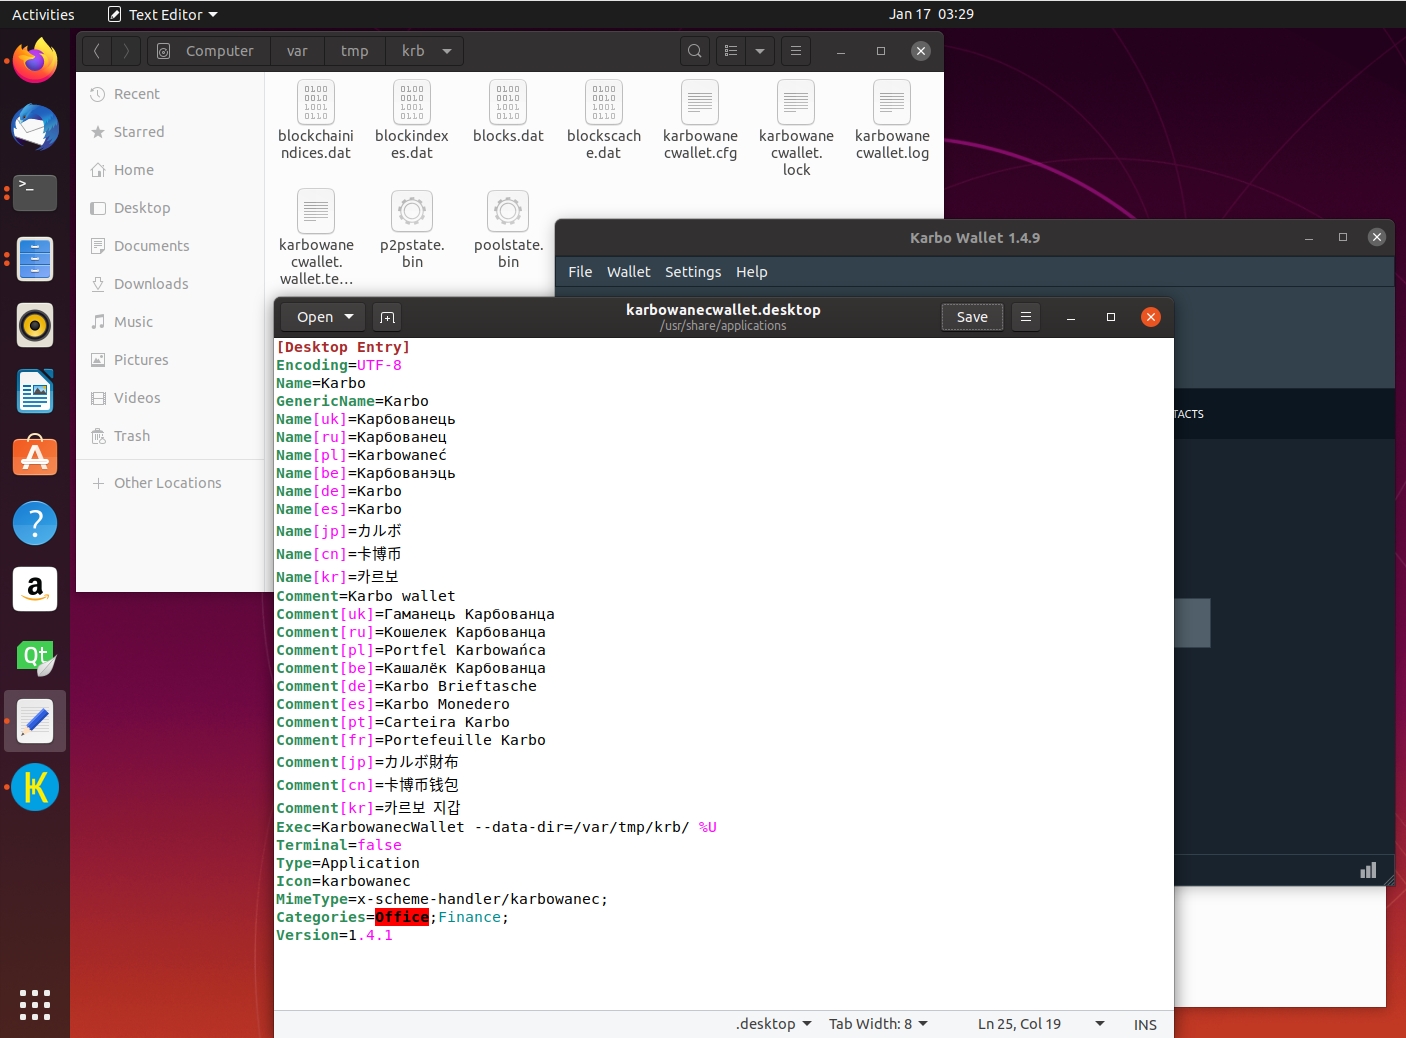
Task: Open Documents in the Files sidebar
Action: pos(170,246)
